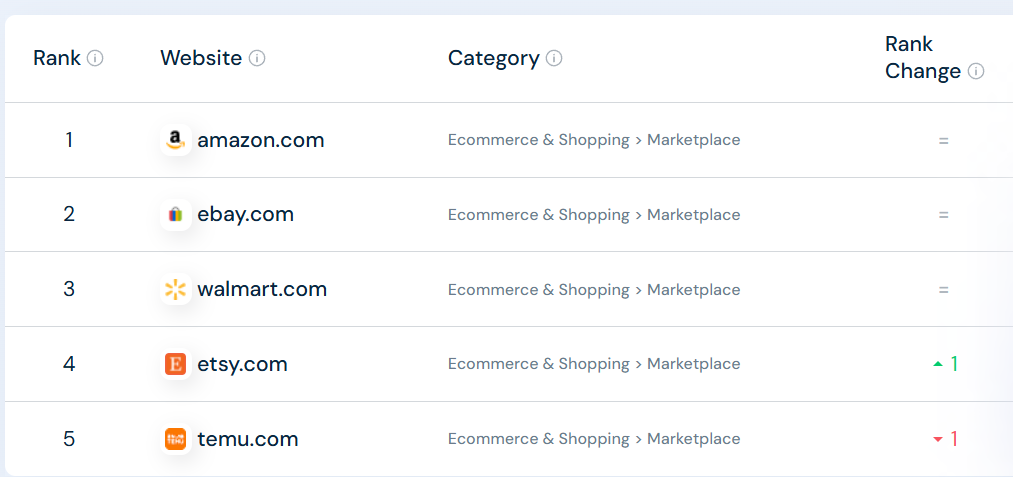The image size is (1013, 477).
Task: Click the Category text in amazon.com row
Action: point(594,140)
